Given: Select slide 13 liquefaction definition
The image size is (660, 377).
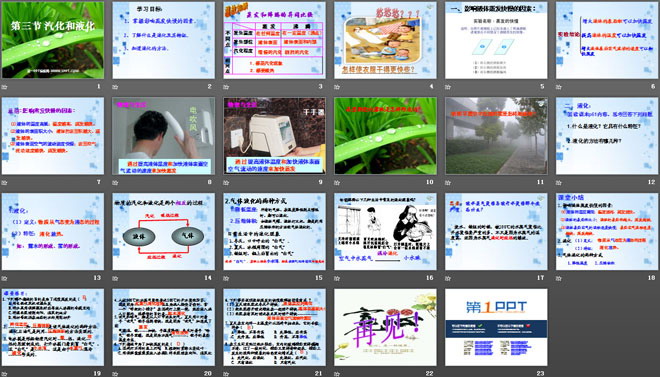Looking at the screenshot, I should point(53,231).
